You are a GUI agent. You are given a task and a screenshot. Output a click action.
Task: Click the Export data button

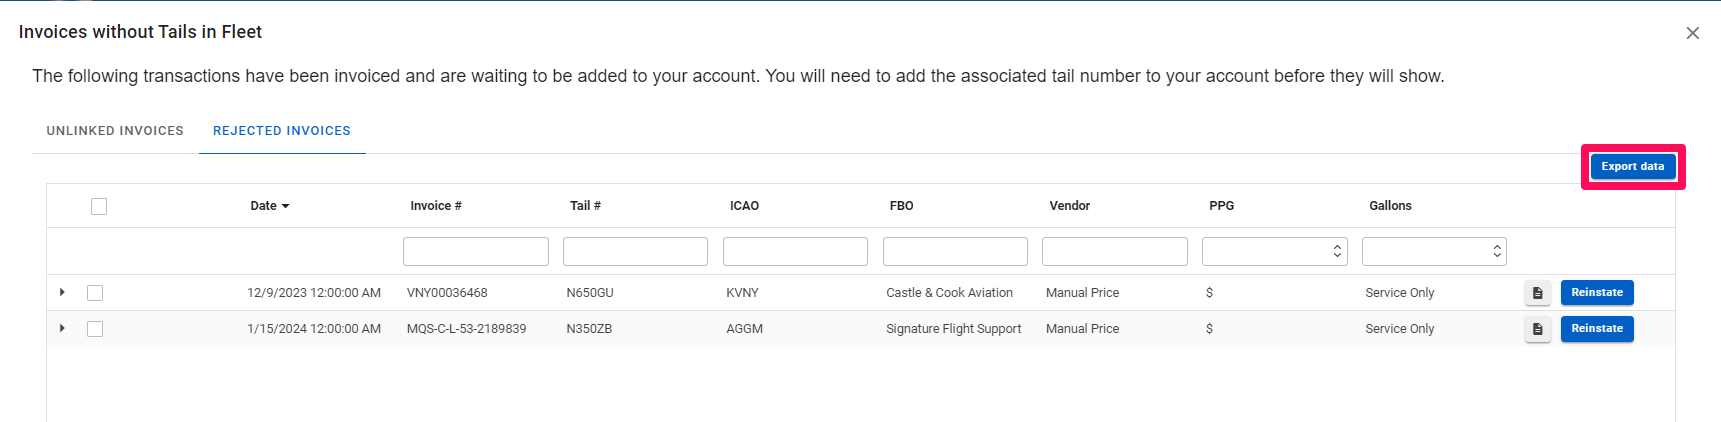[x=1632, y=167]
